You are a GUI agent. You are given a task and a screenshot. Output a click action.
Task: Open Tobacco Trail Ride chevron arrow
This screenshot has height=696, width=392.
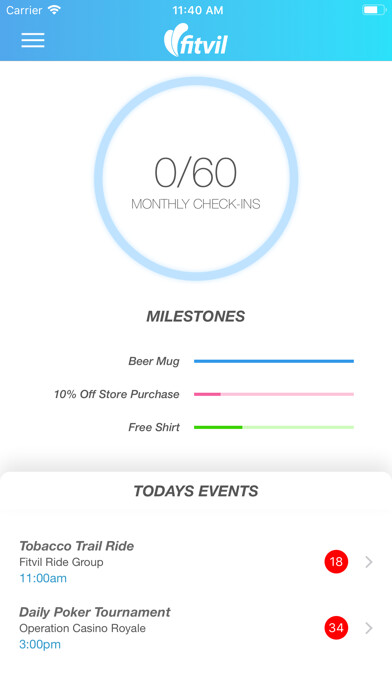pyautogui.click(x=369, y=562)
